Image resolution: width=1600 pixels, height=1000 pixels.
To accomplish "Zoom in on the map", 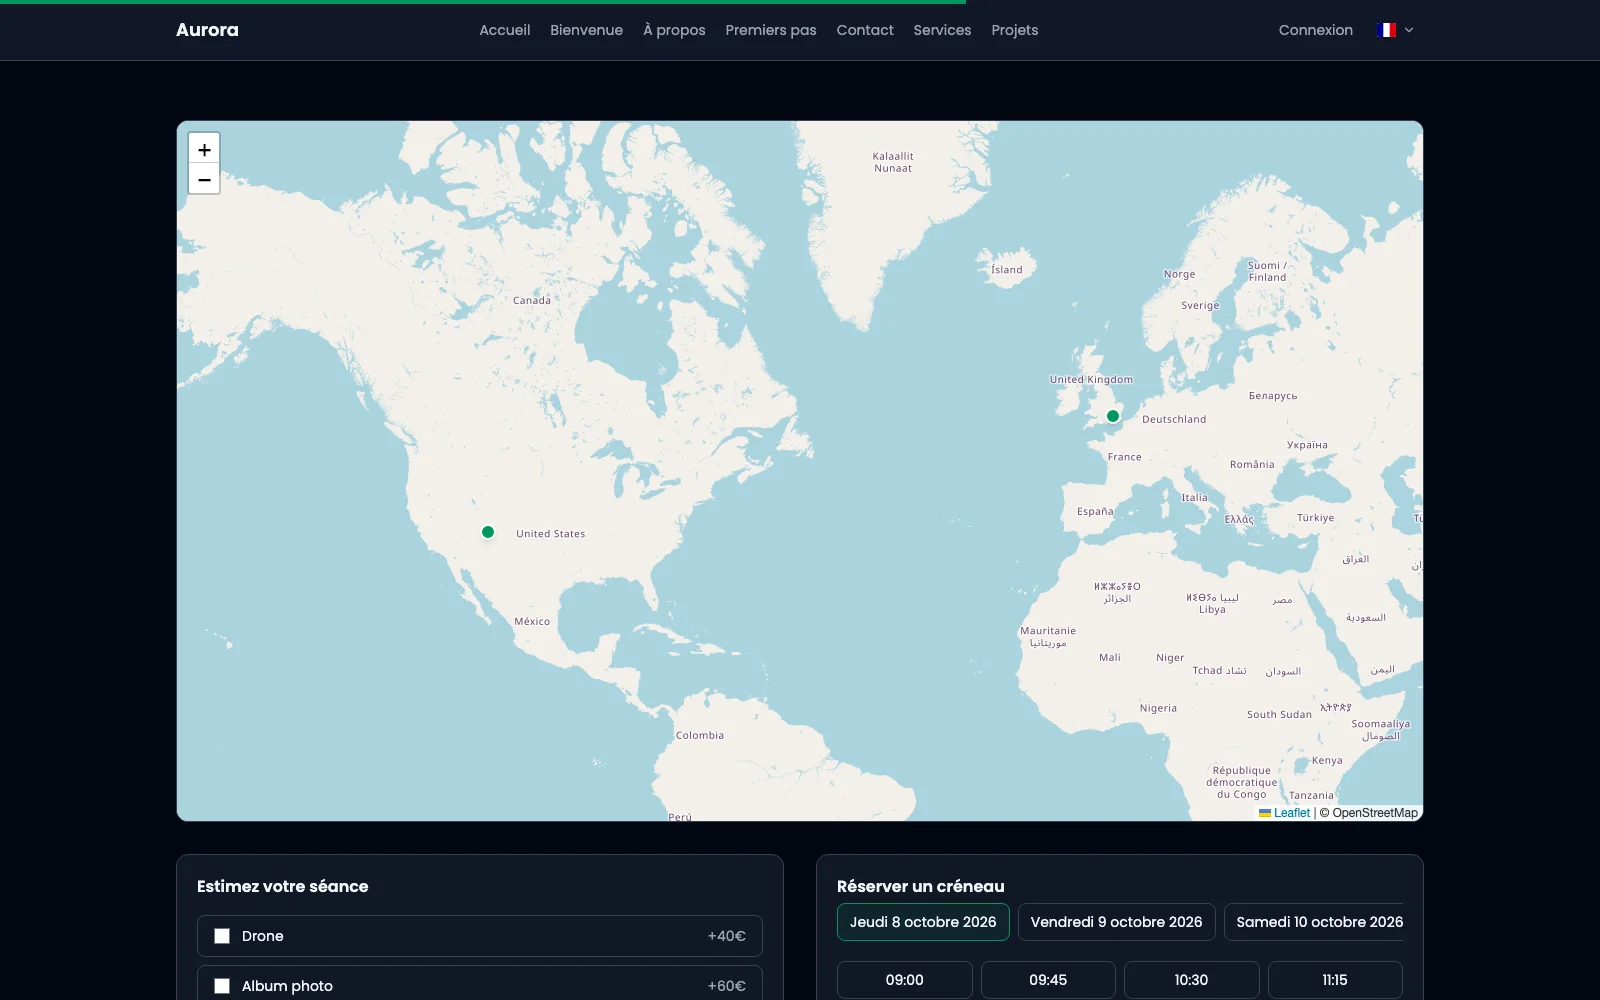I will [x=204, y=149].
